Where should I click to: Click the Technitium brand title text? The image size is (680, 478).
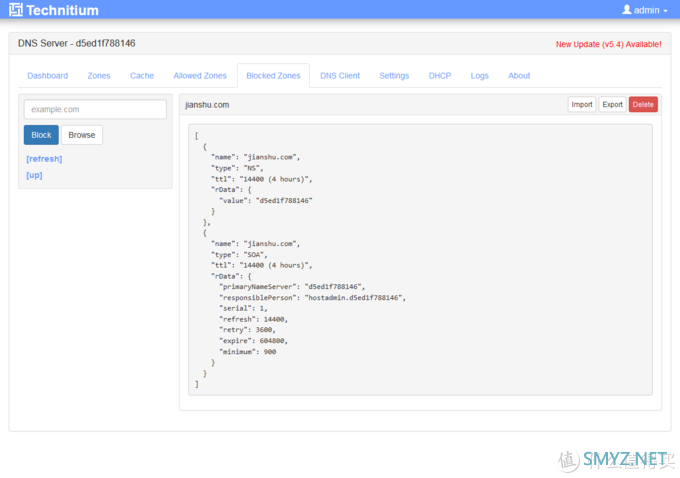tap(62, 10)
